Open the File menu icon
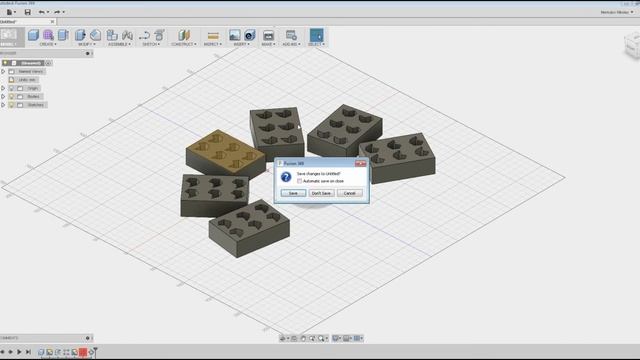 click(x=9, y=12)
